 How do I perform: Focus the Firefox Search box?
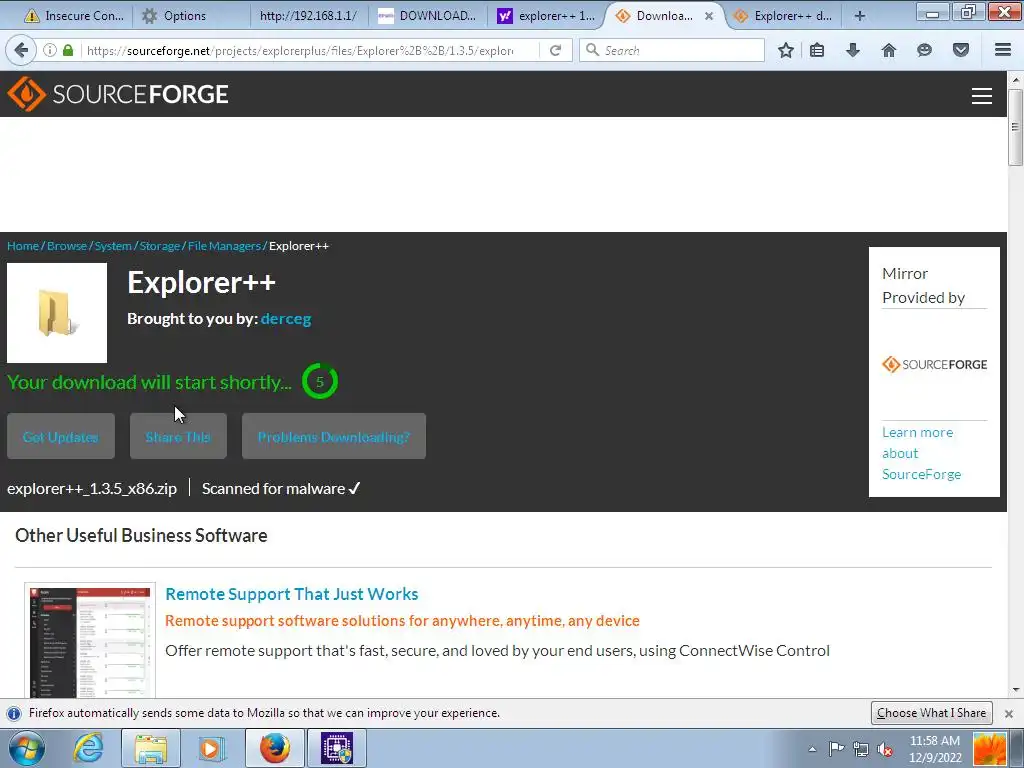672,50
